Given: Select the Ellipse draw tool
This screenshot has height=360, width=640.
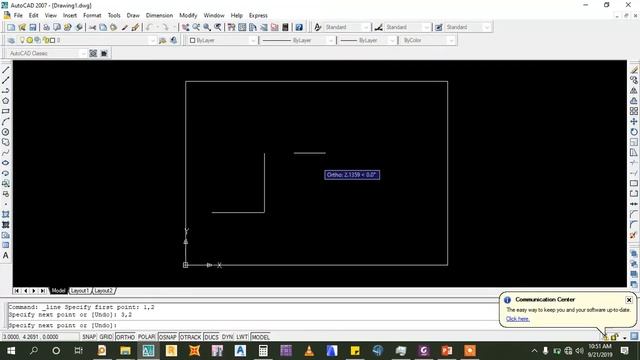Looking at the screenshot, I should [6, 163].
